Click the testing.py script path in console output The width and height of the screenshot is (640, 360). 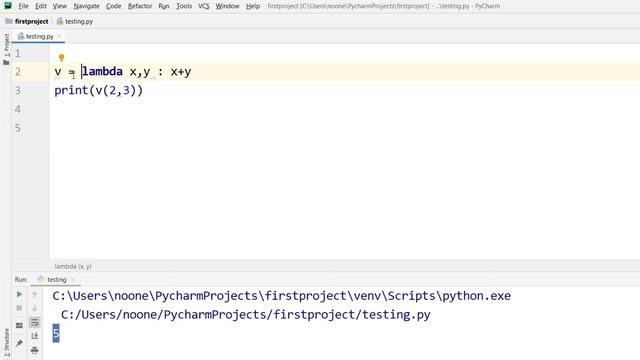tap(246, 315)
